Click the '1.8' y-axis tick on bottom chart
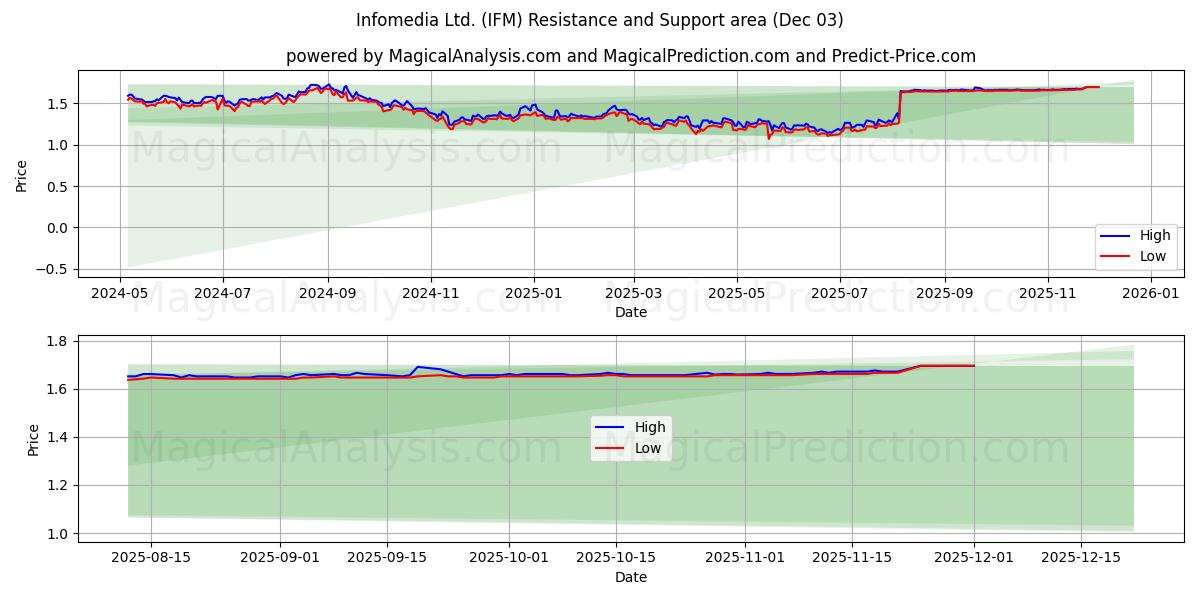Screen dimensions: 1200x600 [x=58, y=341]
